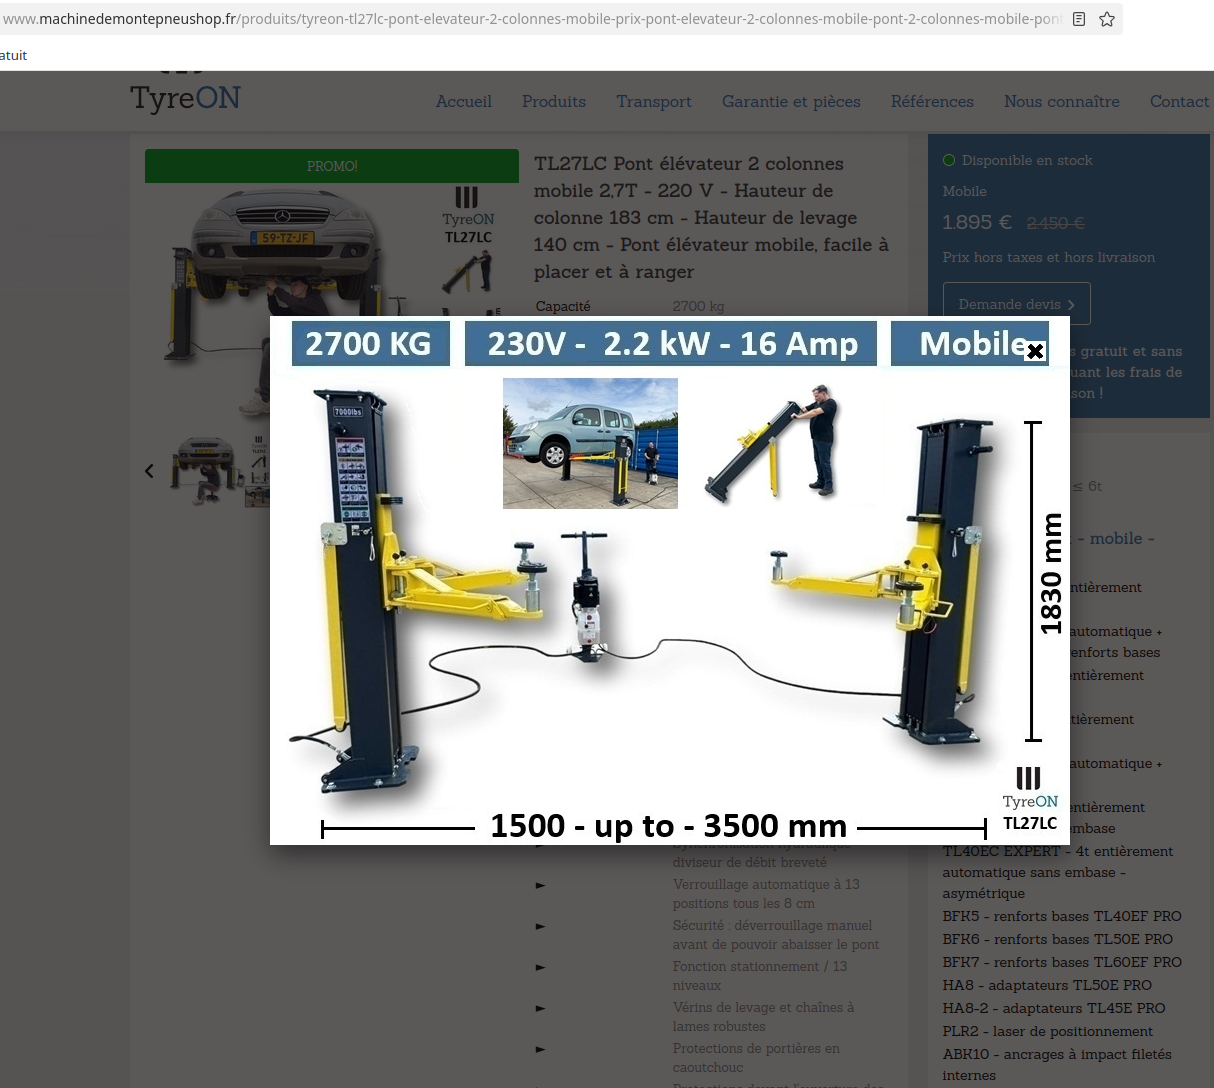Toggle reader view icon in address bar
The image size is (1214, 1088).
point(1079,19)
